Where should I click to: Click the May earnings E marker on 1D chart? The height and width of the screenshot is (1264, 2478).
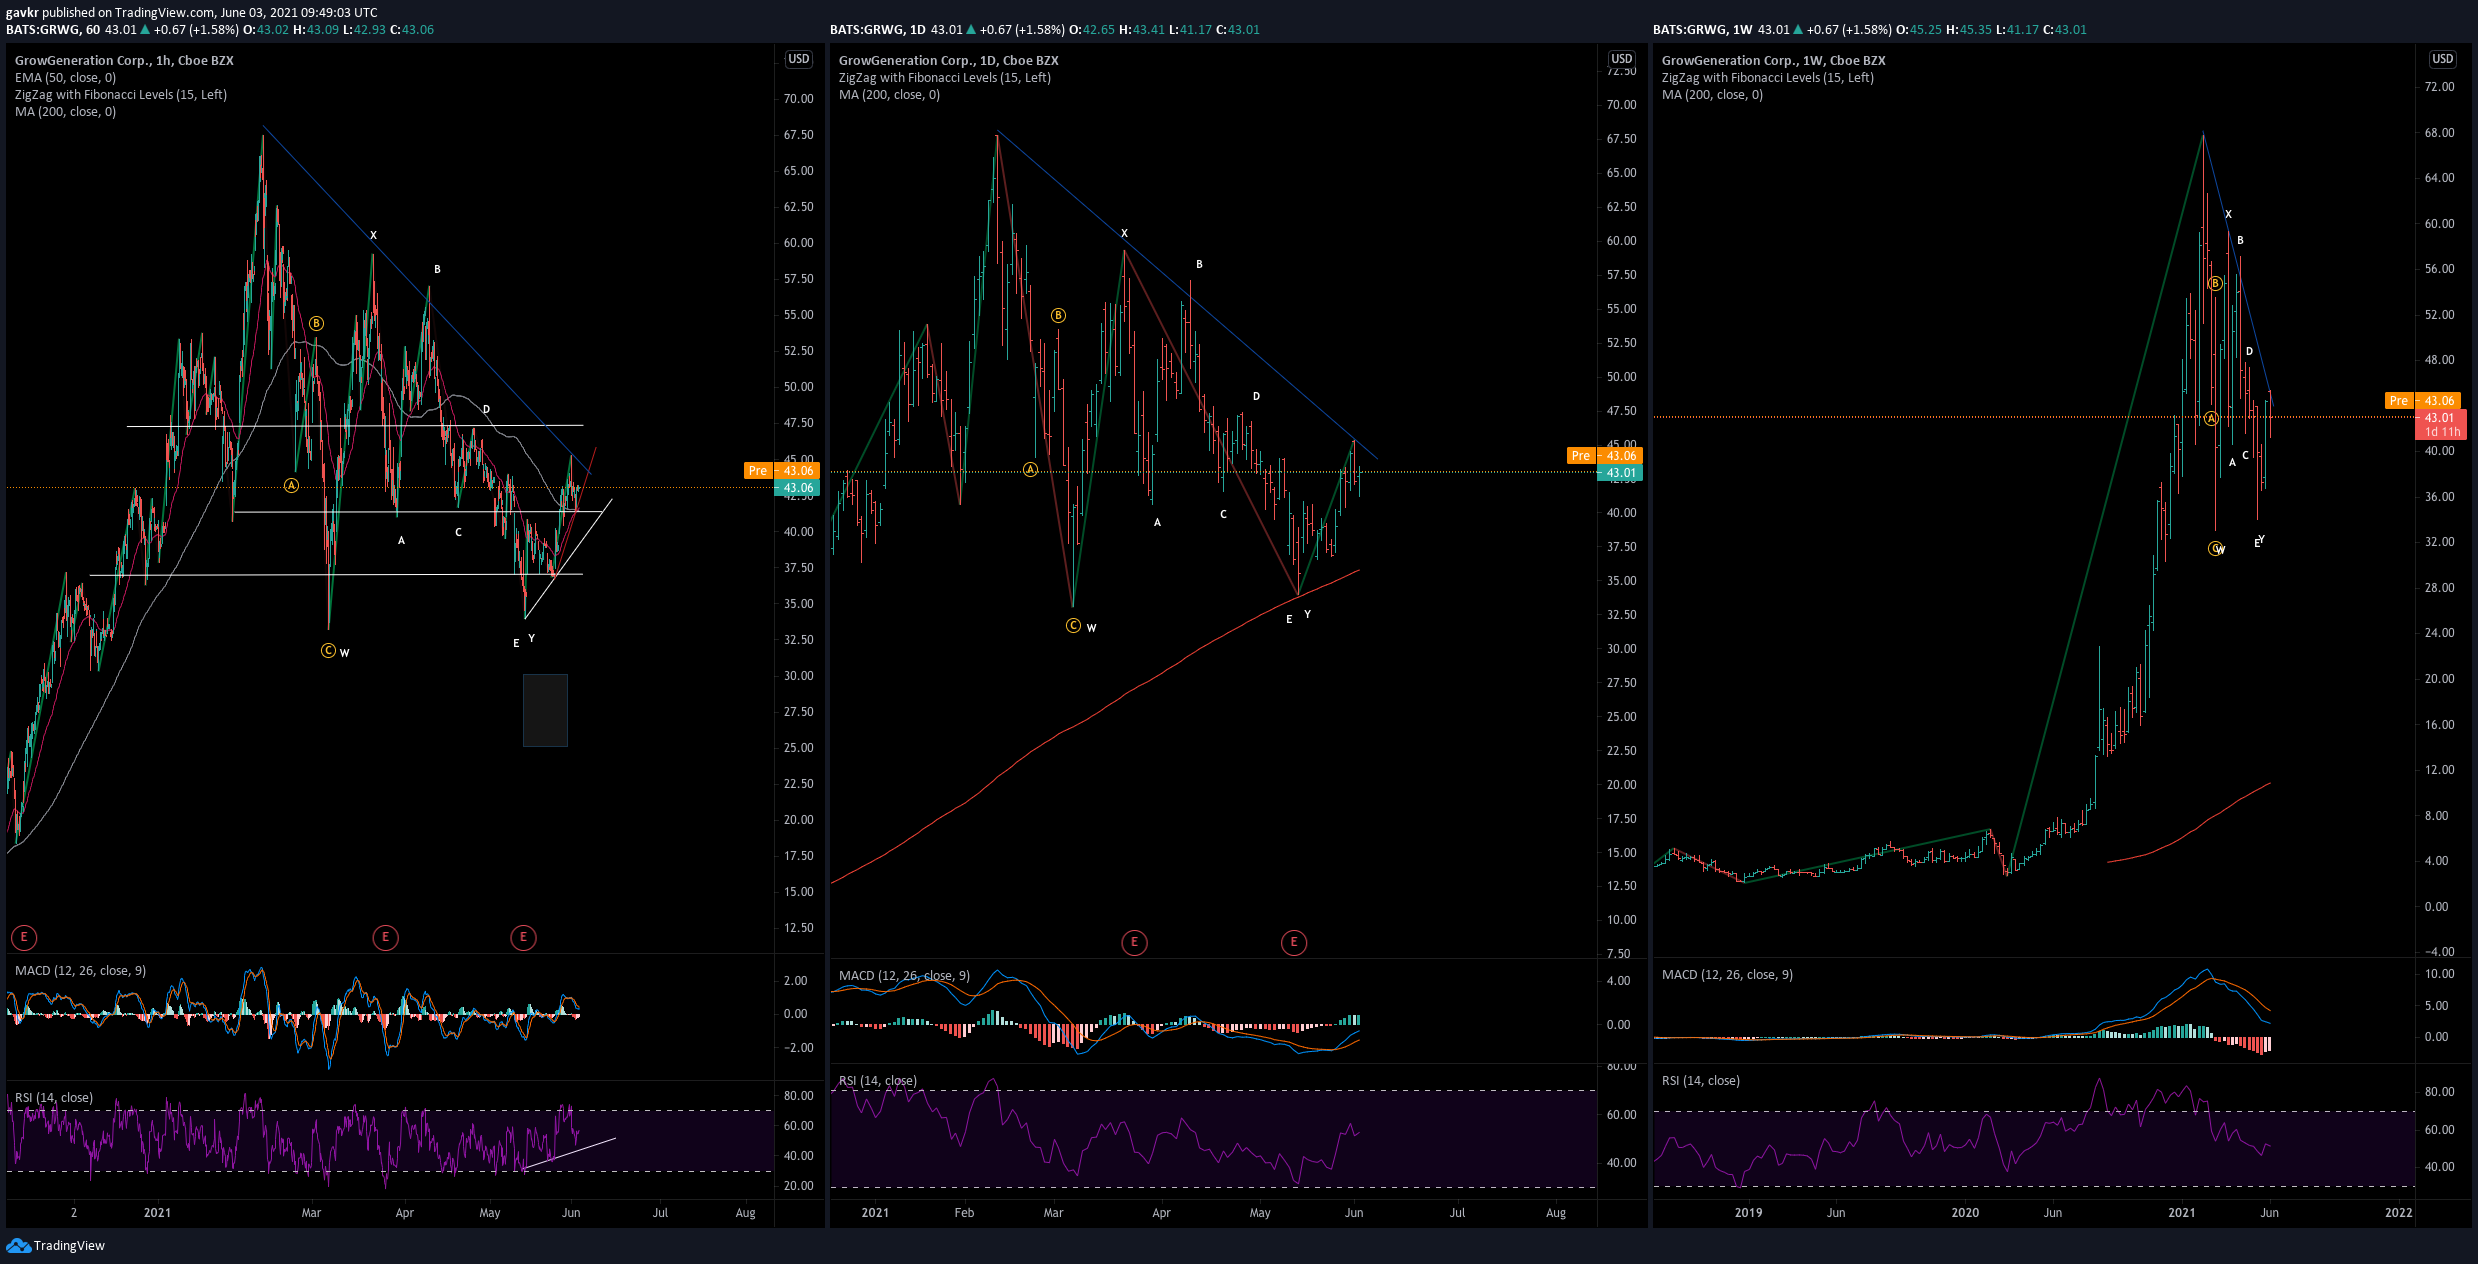[1294, 942]
